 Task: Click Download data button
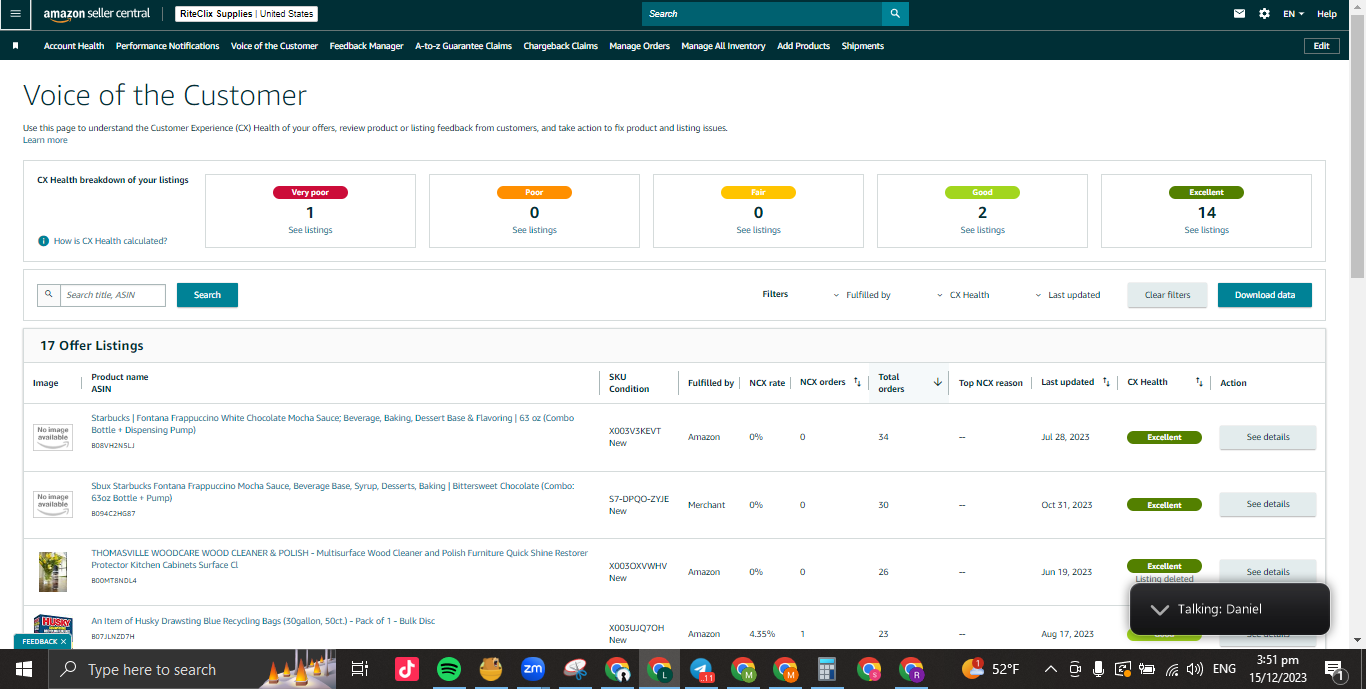point(1264,295)
